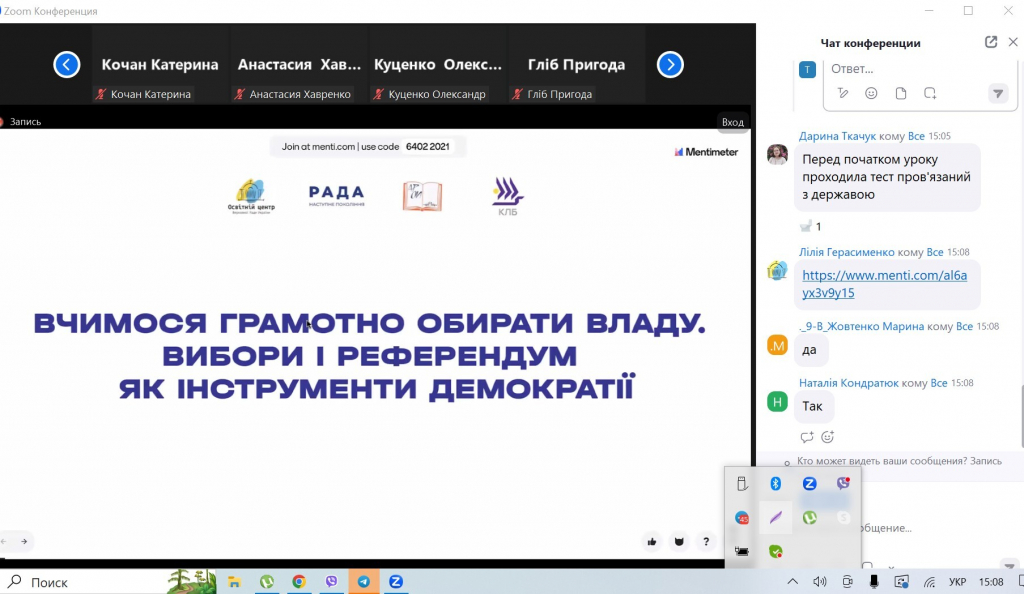Open the menti.com link from Лілія Герасименко
This screenshot has width=1024, height=594.
(884, 284)
